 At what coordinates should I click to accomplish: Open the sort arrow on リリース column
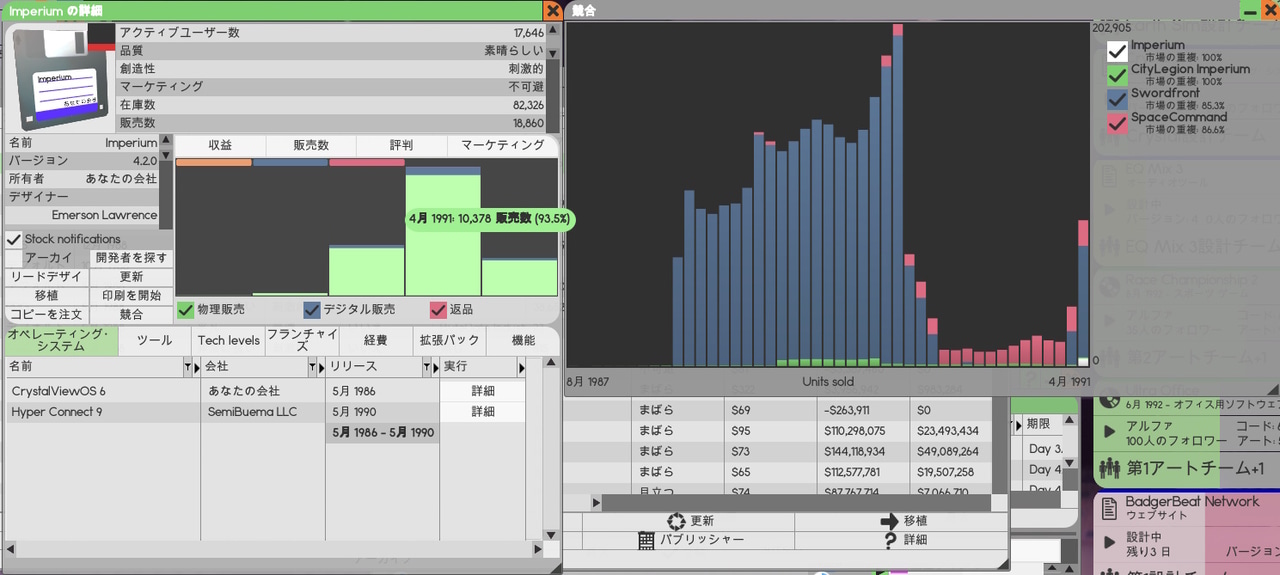(435, 368)
